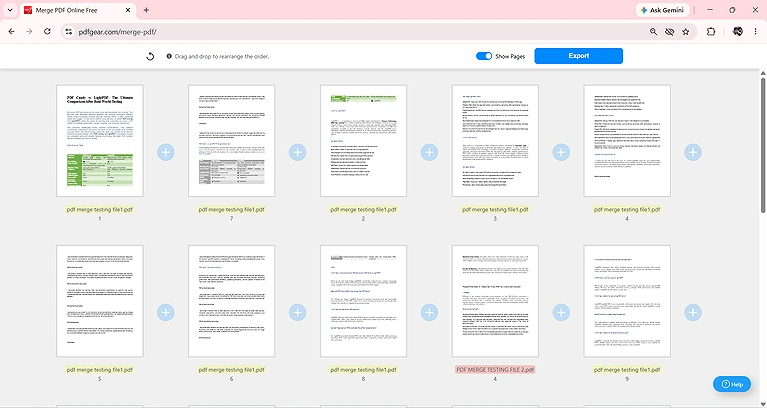The height and width of the screenshot is (408, 767).
Task: Select the PDF MERGE TESTING FILE 2 page thumbnail
Action: [495, 301]
